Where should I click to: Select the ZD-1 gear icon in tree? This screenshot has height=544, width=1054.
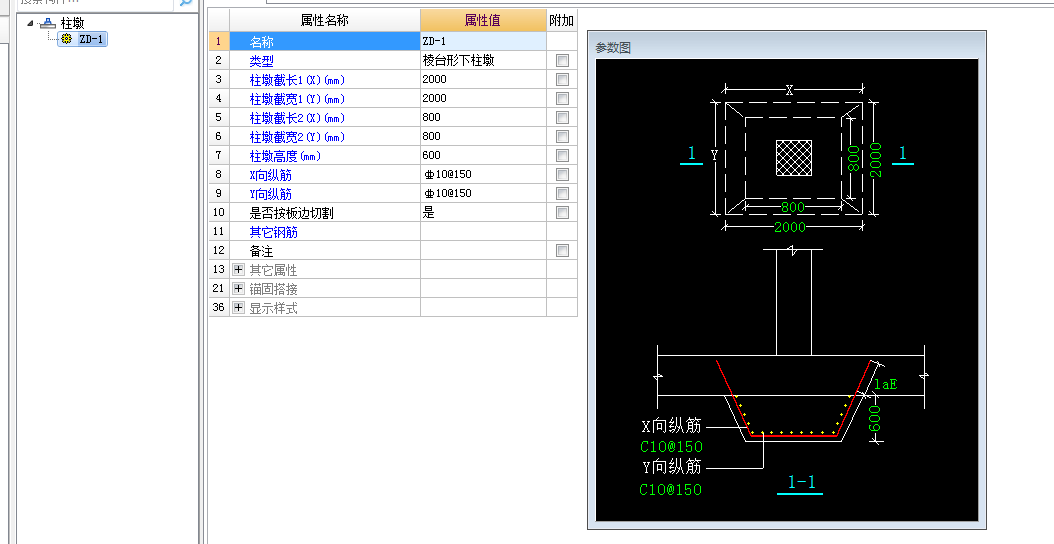click(x=66, y=39)
